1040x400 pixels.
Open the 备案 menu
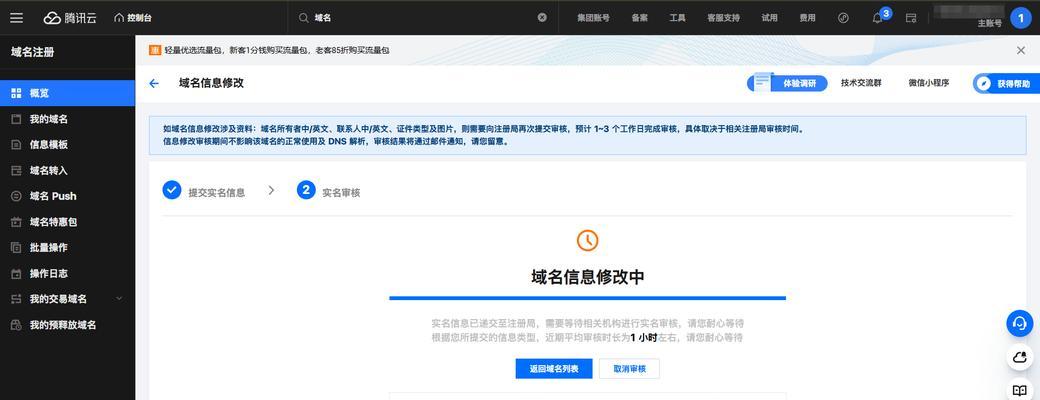pos(639,18)
